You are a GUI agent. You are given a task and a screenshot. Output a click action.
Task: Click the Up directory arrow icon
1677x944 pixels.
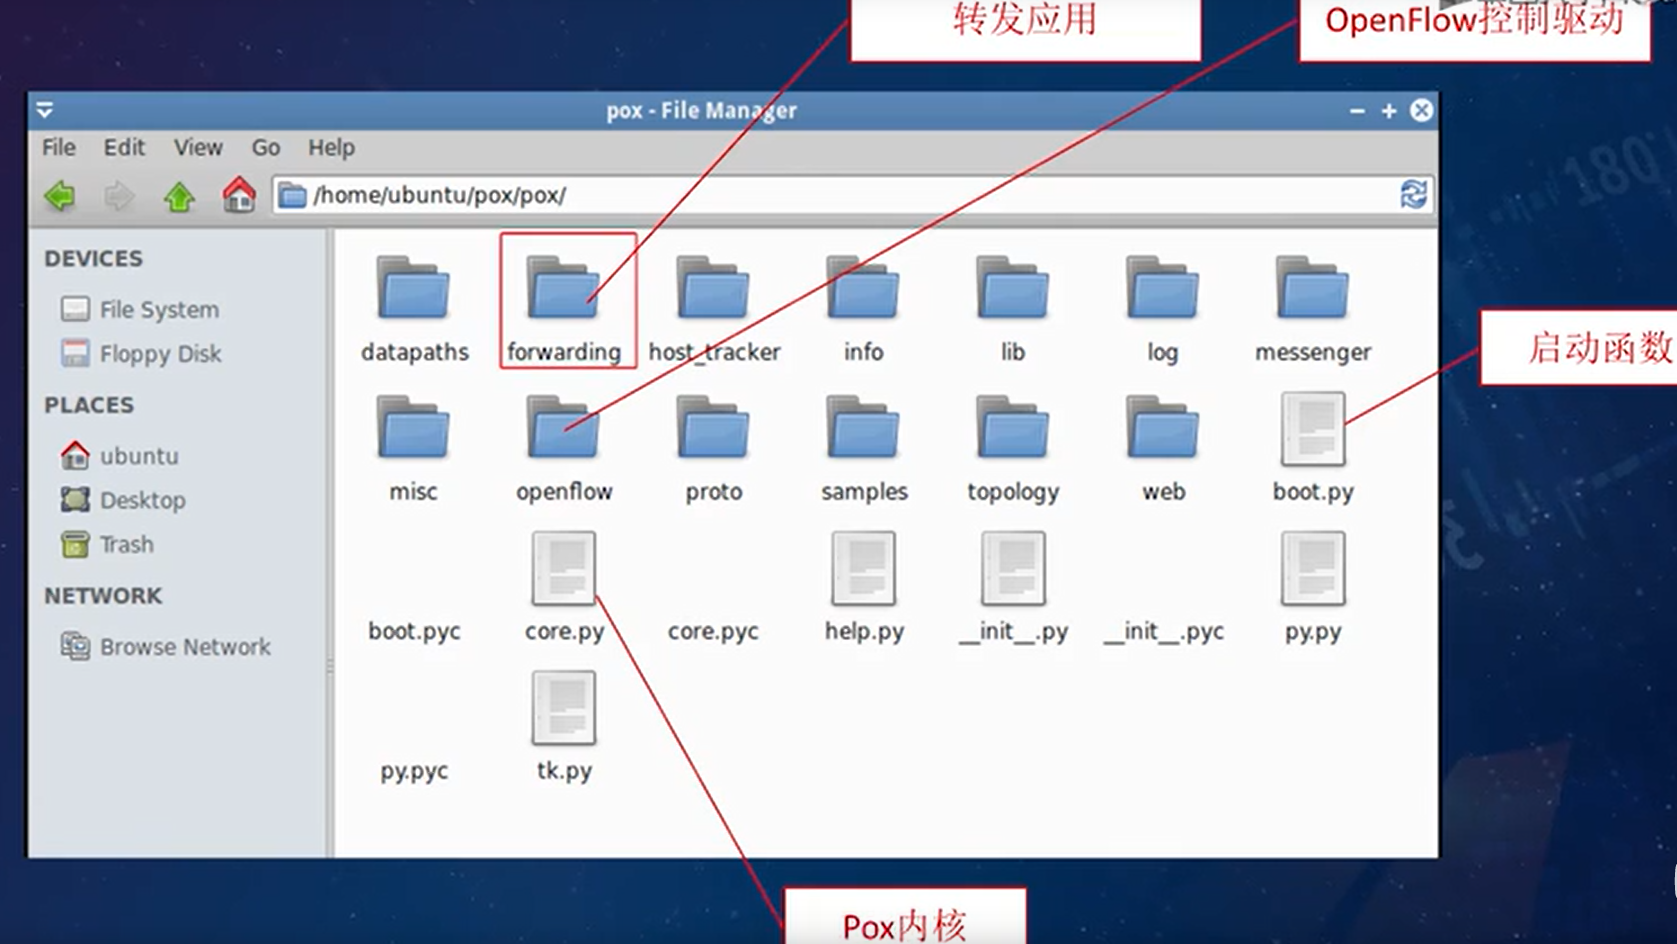[178, 196]
